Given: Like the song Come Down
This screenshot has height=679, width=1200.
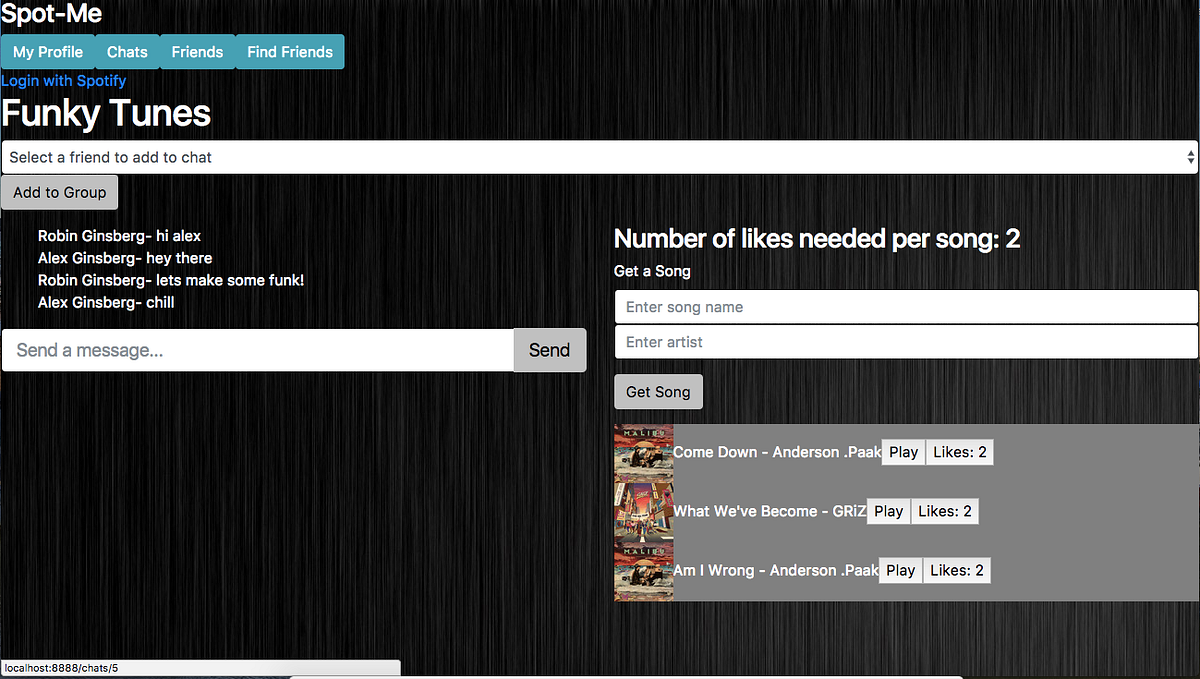Looking at the screenshot, I should click(959, 452).
